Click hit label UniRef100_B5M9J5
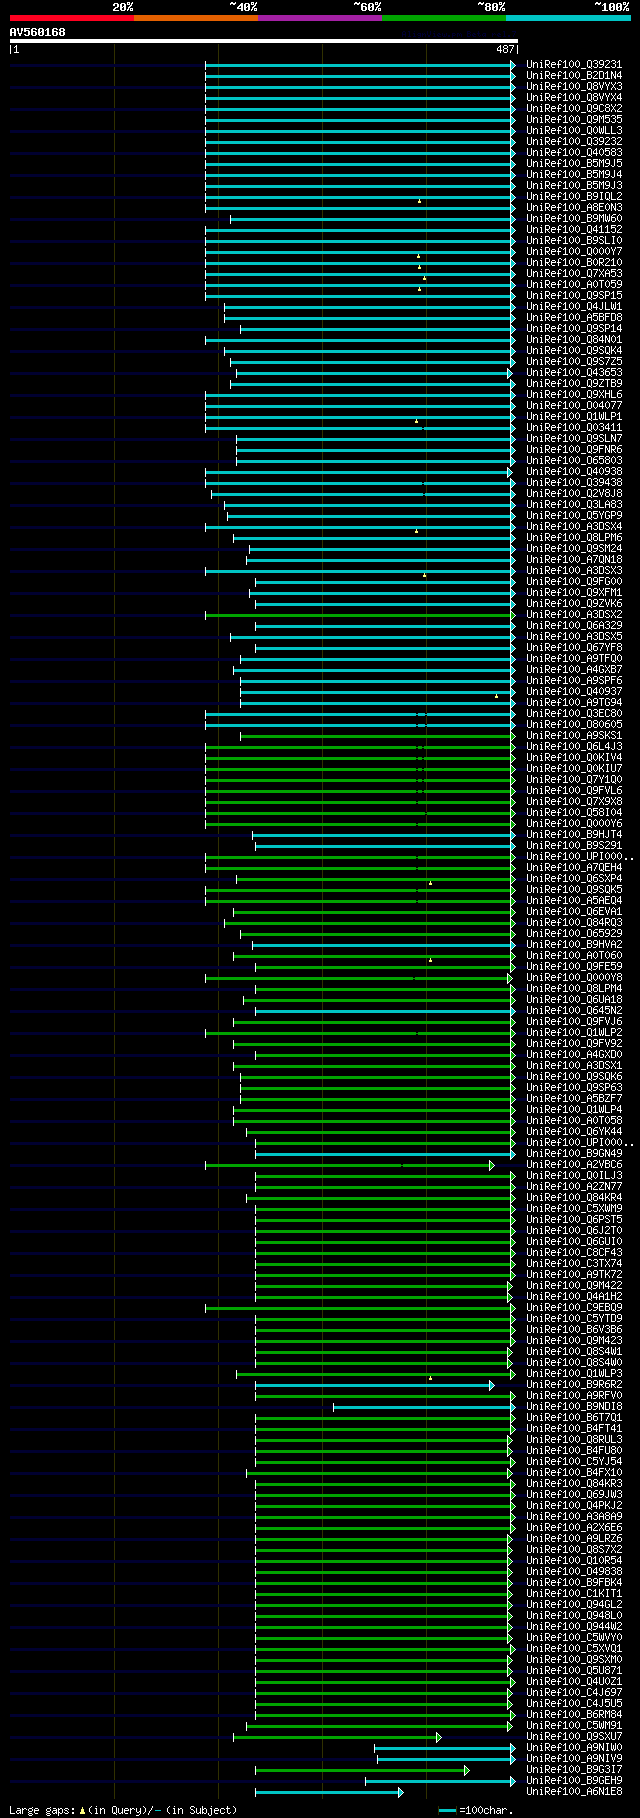Image resolution: width=640 pixels, height=1818 pixels. pyautogui.click(x=574, y=164)
